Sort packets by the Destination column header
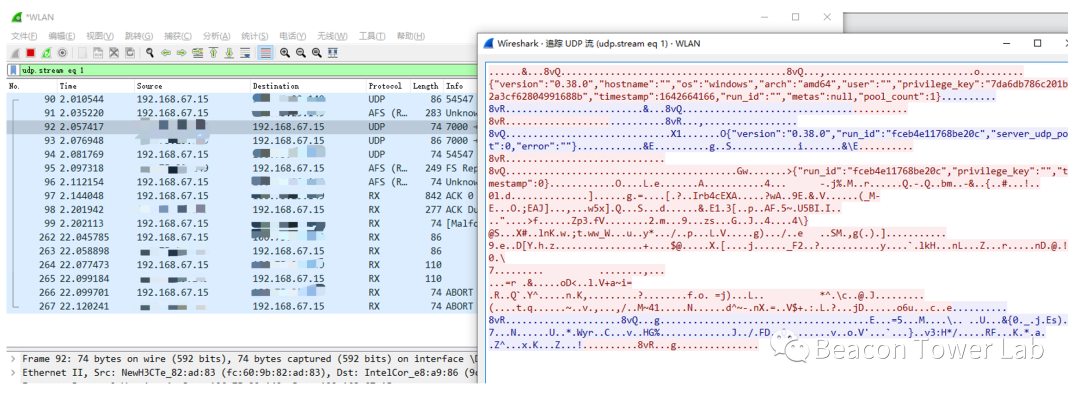Viewport: 1080px width, 394px height. (x=308, y=86)
